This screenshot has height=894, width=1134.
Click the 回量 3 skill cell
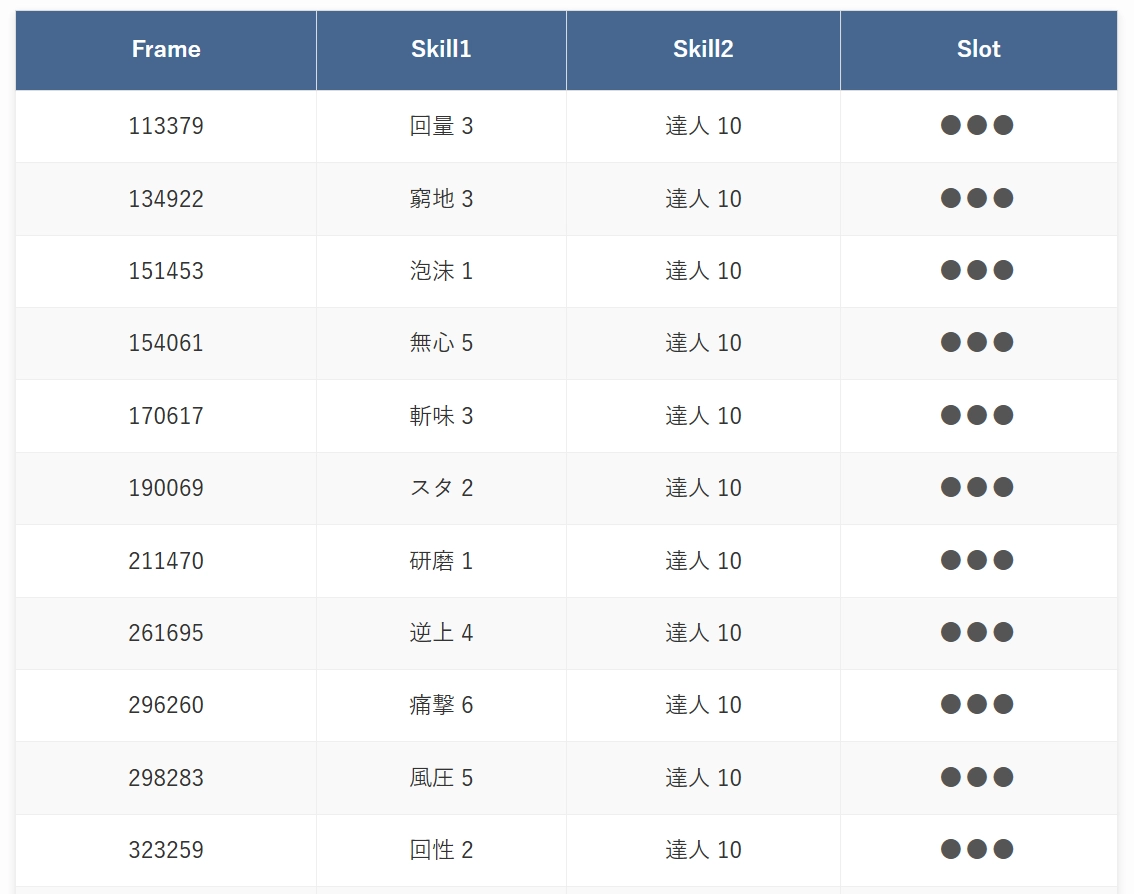coord(441,126)
